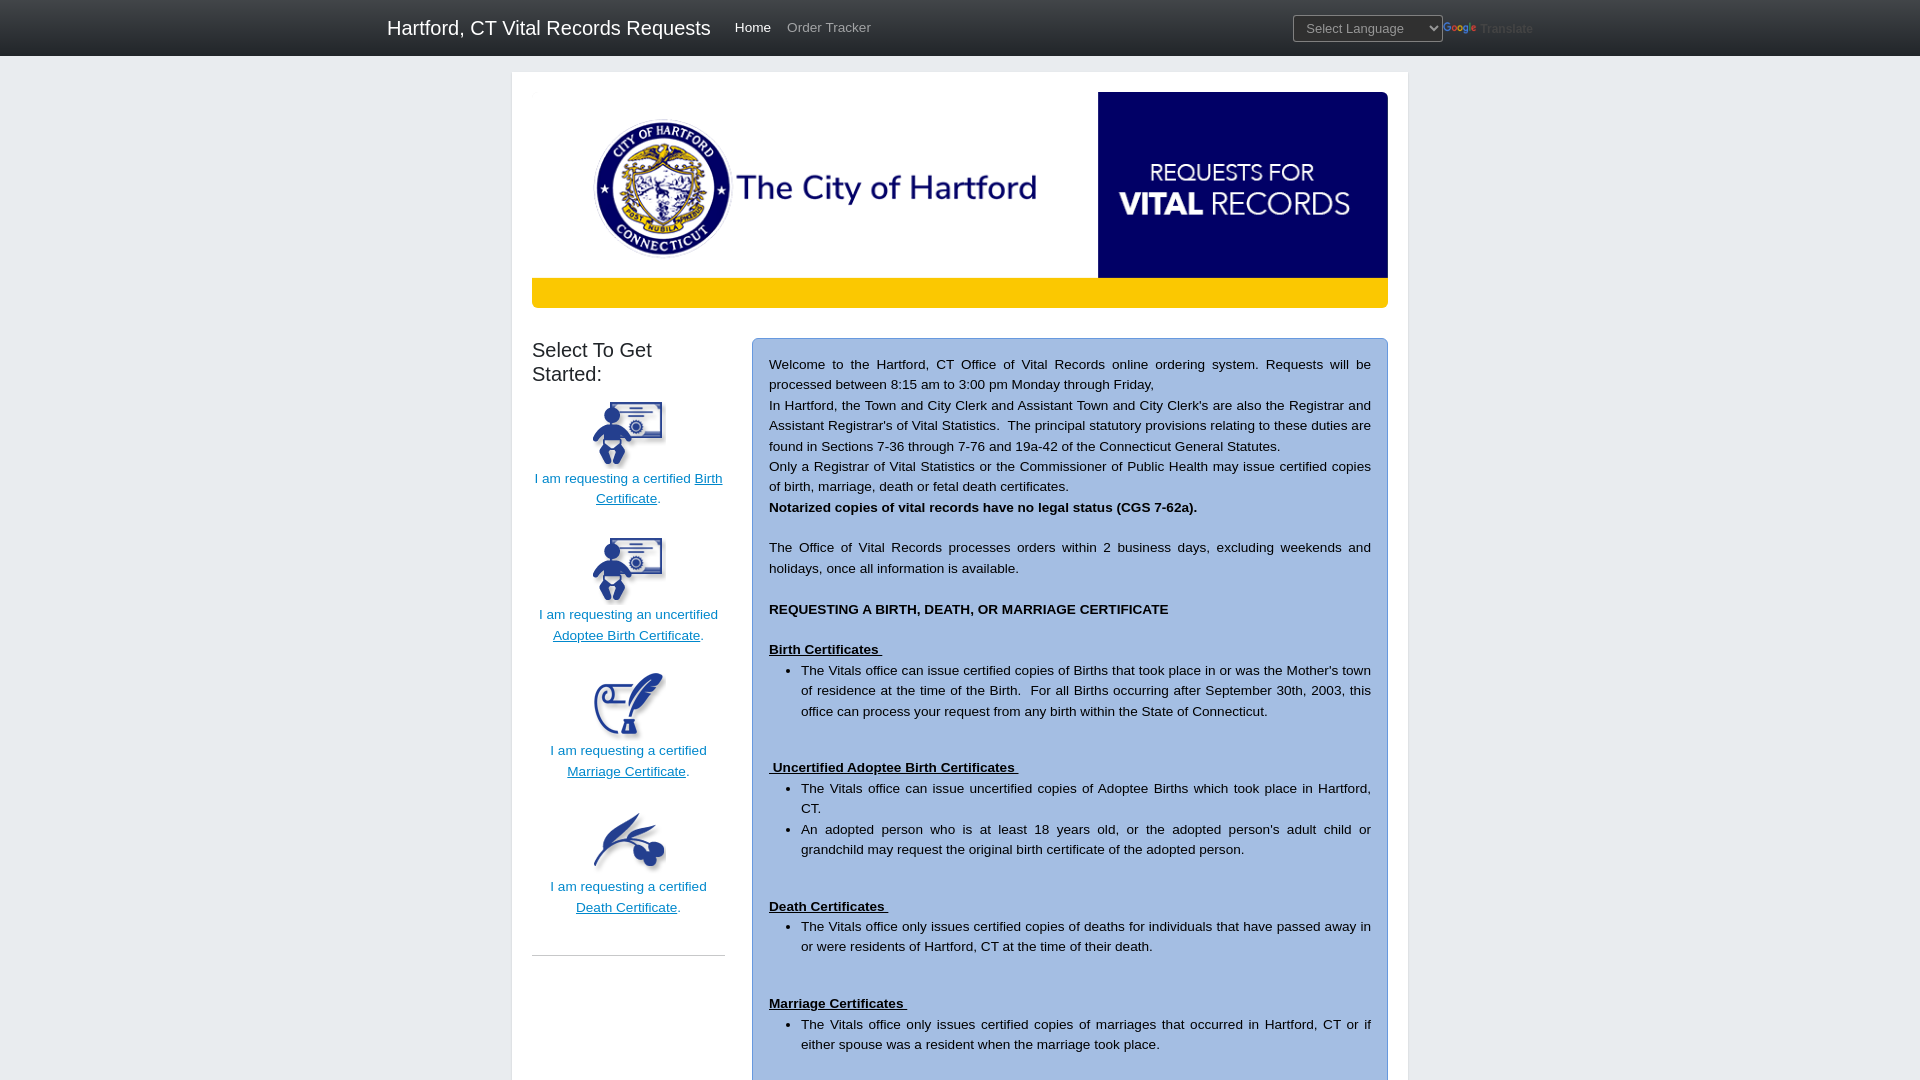Click the Death Certificate link

(x=626, y=907)
